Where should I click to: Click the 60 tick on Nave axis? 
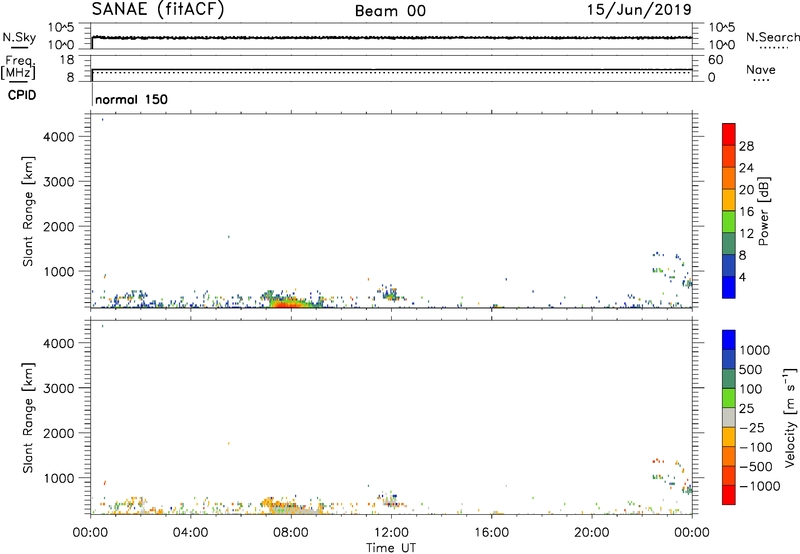point(715,60)
